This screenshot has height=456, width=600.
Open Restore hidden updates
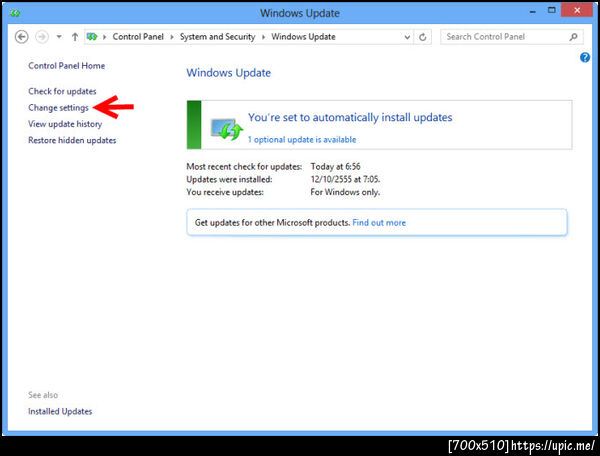pyautogui.click(x=72, y=140)
